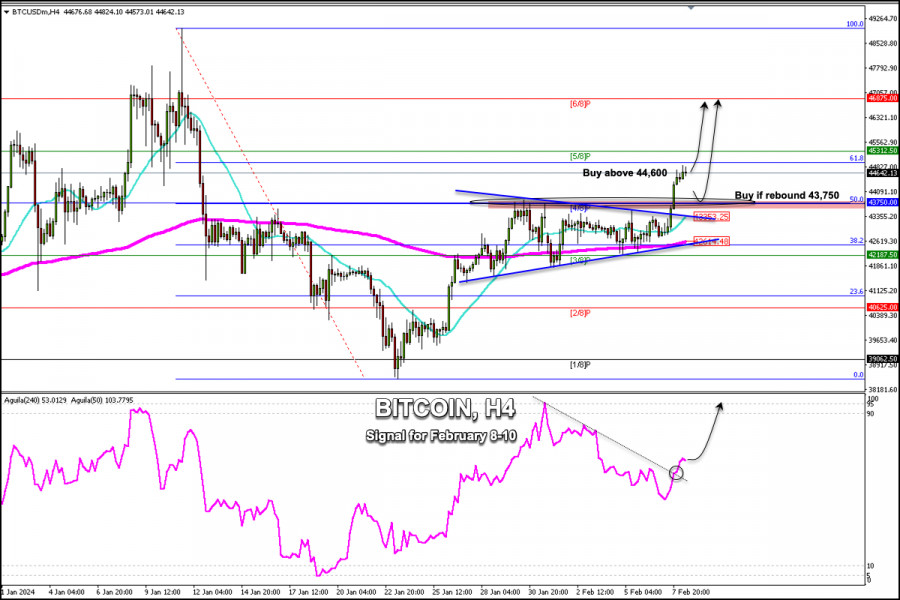Select the green 42187.50 price level tag
900x600 pixels.
tap(882, 254)
